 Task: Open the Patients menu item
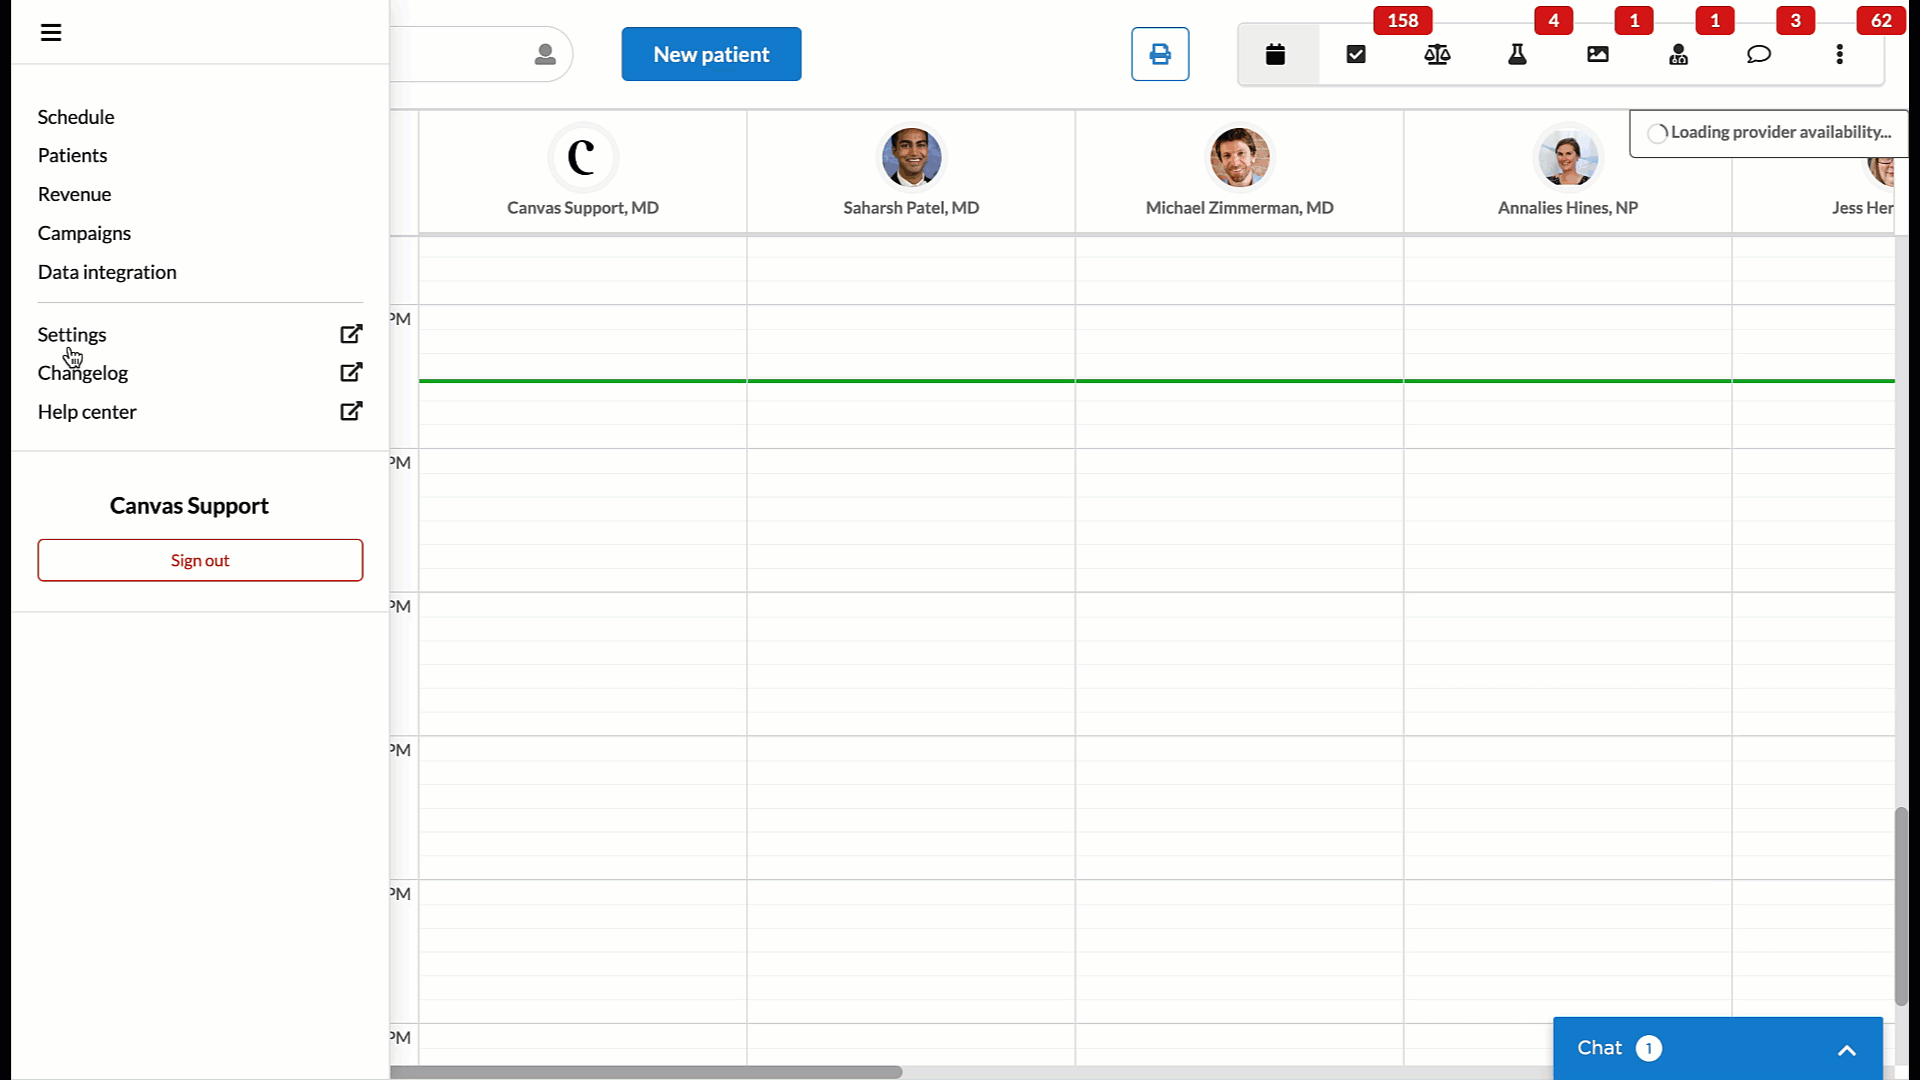(x=73, y=154)
